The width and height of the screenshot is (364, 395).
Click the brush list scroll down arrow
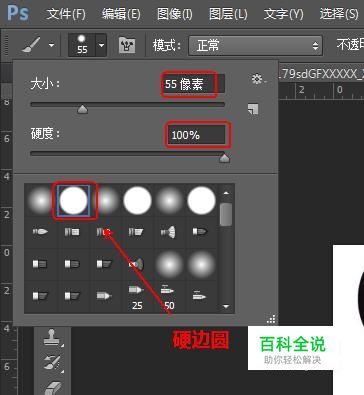tap(226, 306)
